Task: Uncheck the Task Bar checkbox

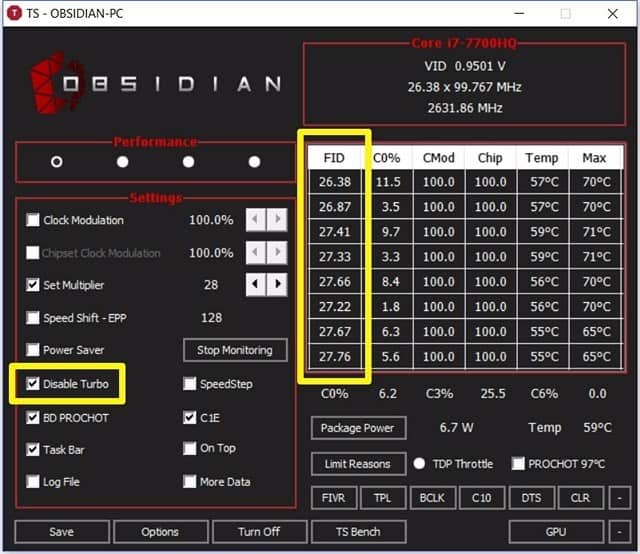Action: [x=33, y=449]
